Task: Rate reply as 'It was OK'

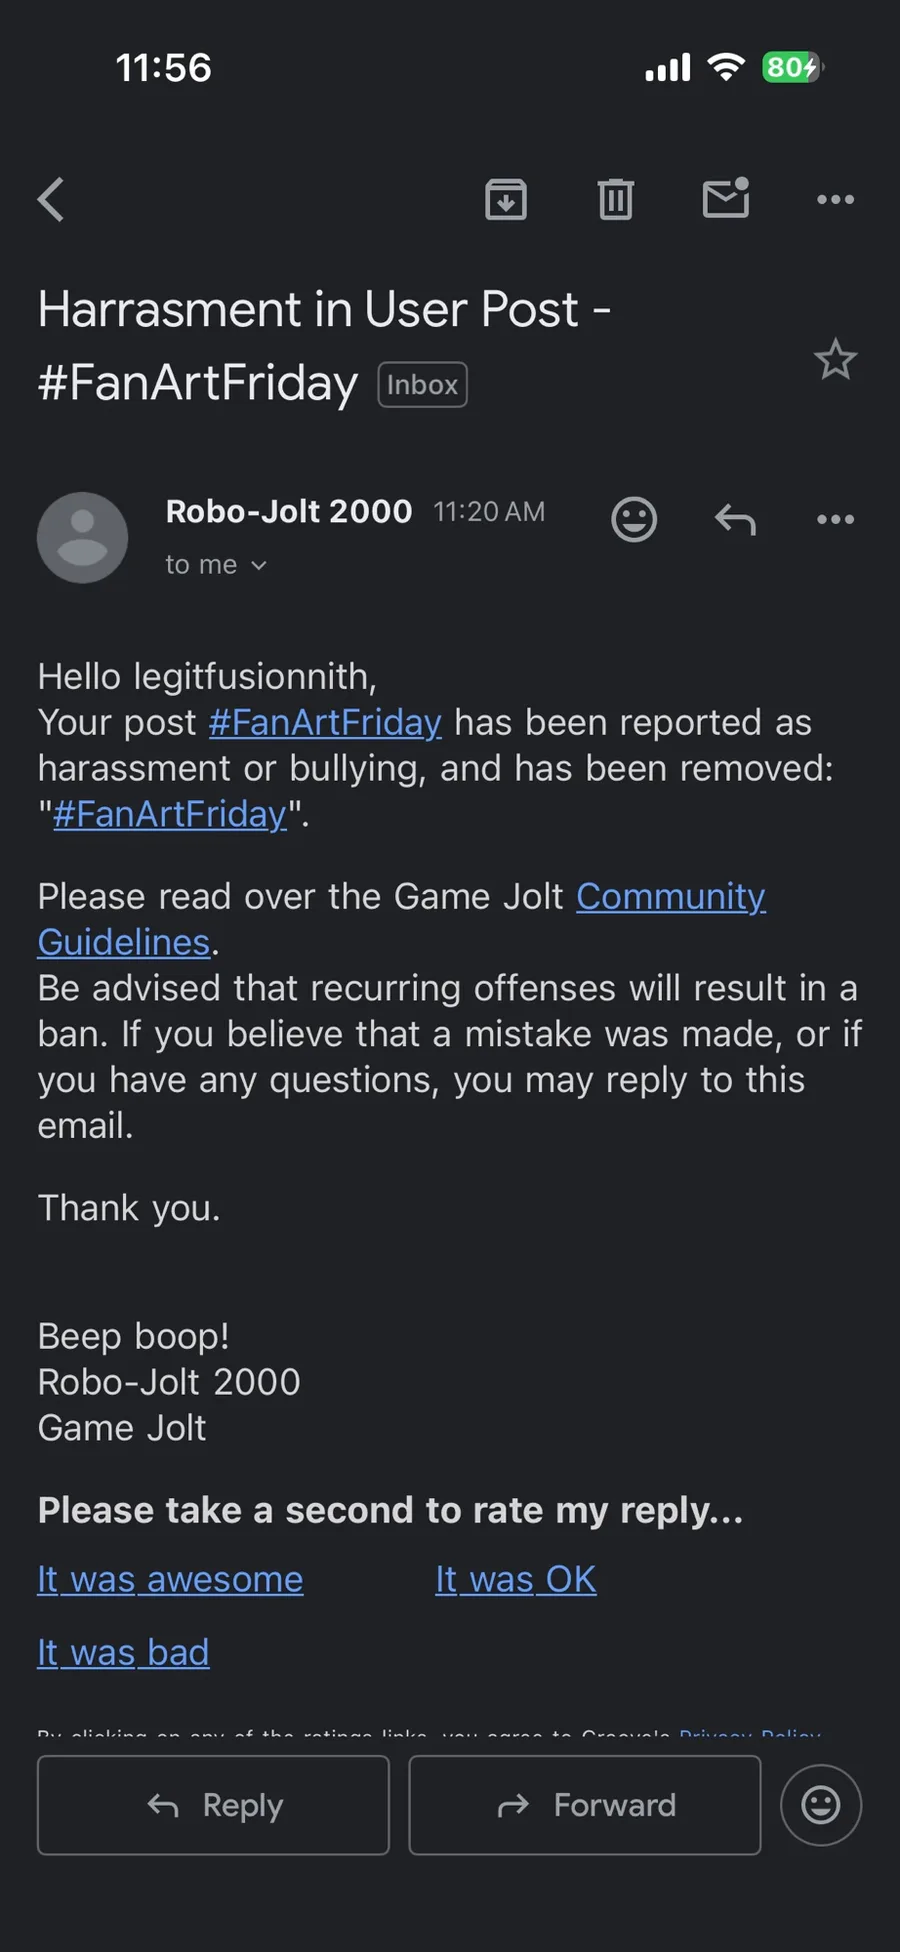Action: click(x=516, y=1579)
